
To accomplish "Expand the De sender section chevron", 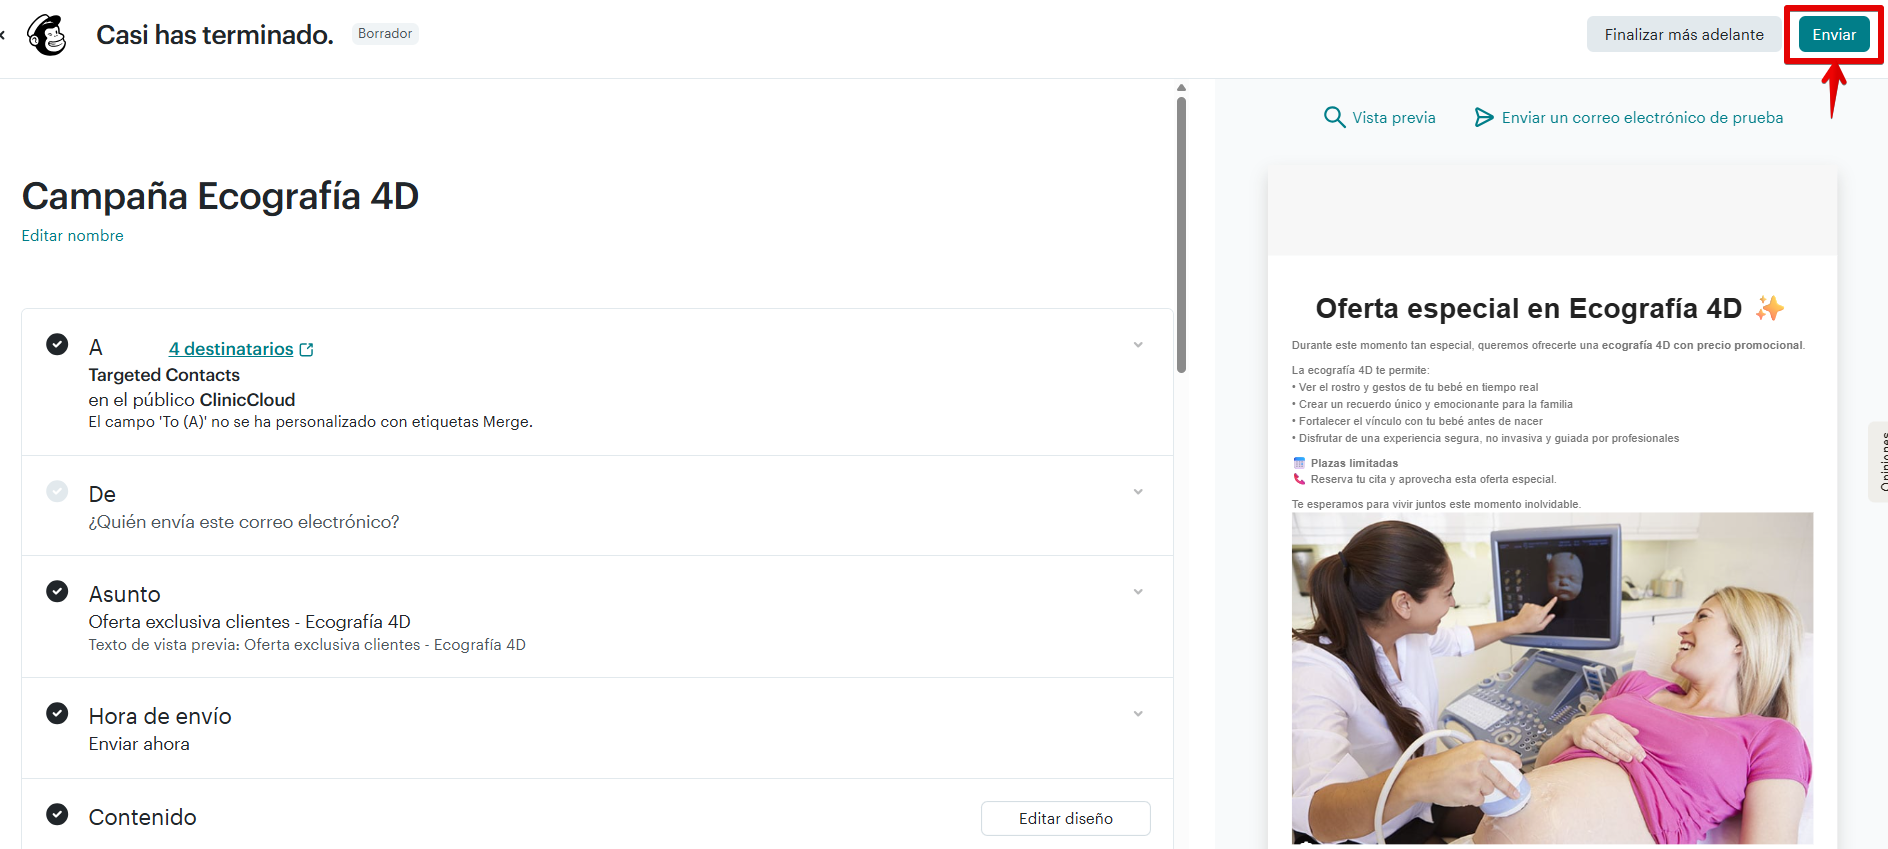I will point(1138,492).
